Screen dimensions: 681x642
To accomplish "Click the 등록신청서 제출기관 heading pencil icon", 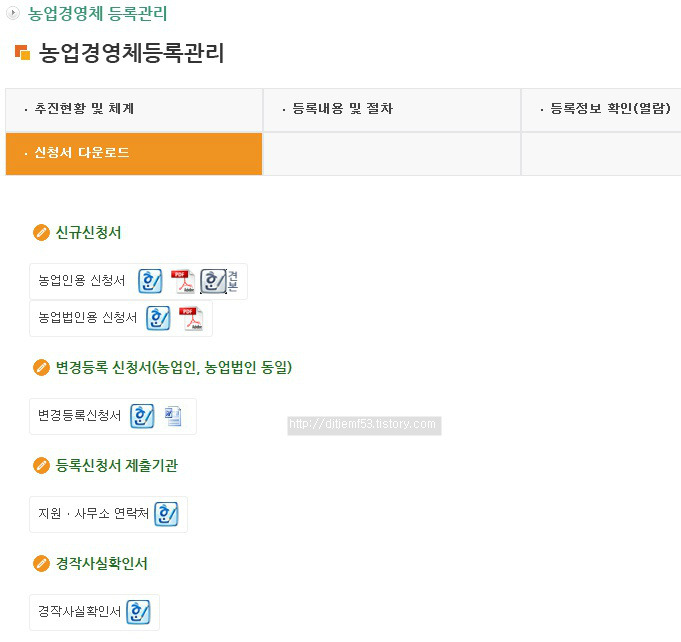I will click(x=41, y=466).
